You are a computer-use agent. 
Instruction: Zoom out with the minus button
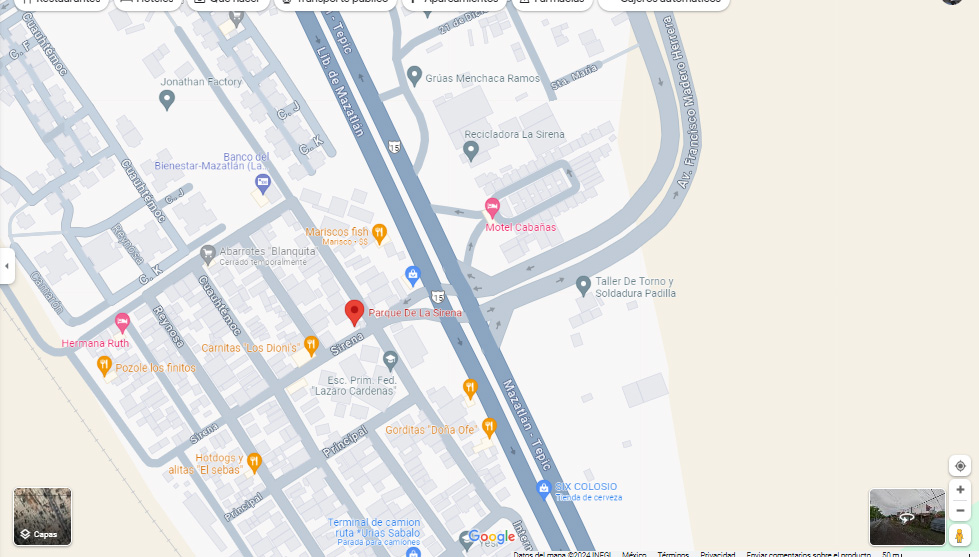tap(960, 510)
